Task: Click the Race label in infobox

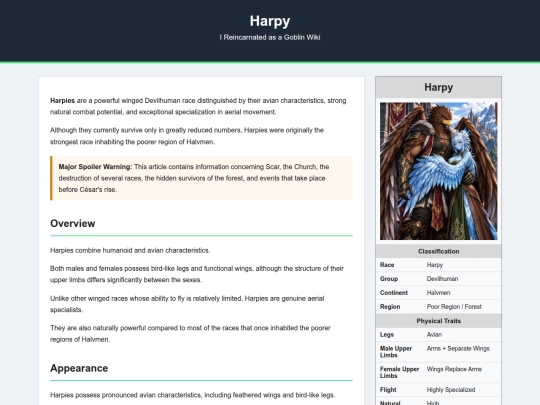Action: (387, 265)
